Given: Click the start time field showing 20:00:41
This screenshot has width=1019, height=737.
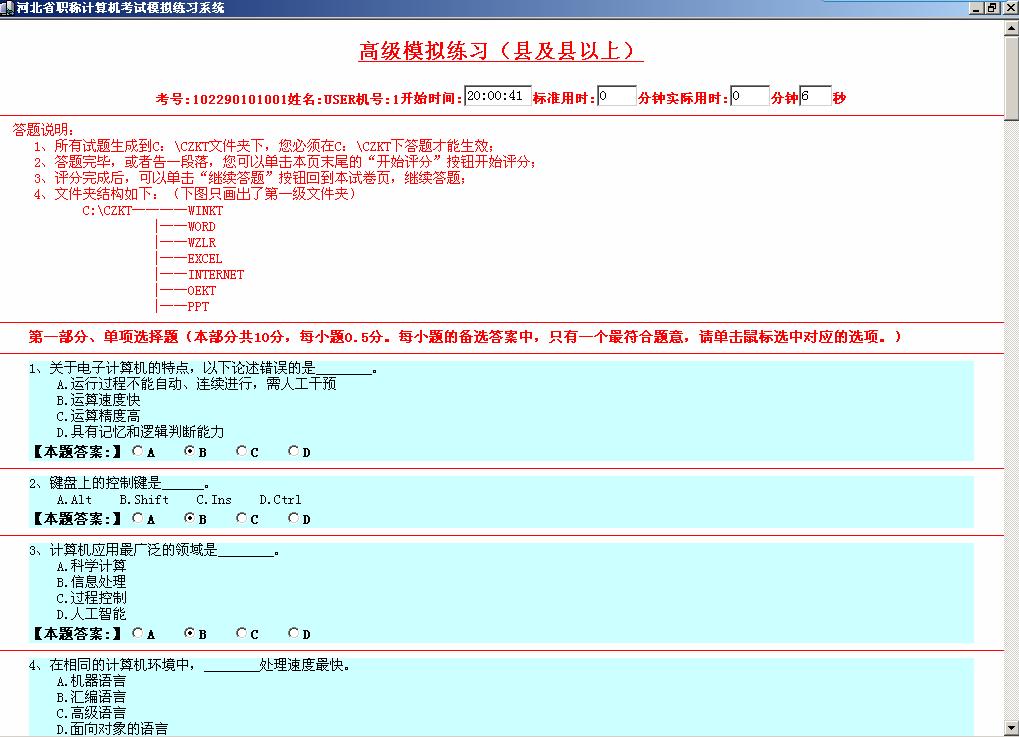Looking at the screenshot, I should click(x=497, y=95).
